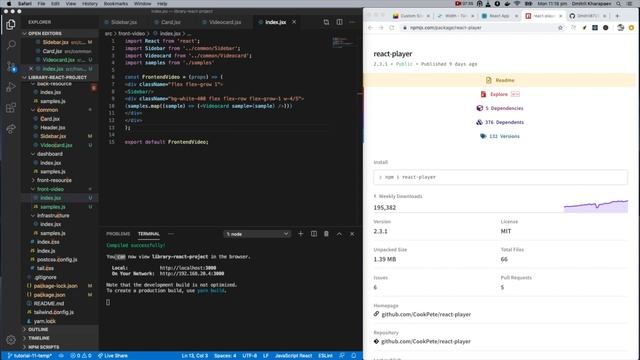Screen dimensions: 640x360
Task: Split the editor to the right
Action: coord(339,22)
